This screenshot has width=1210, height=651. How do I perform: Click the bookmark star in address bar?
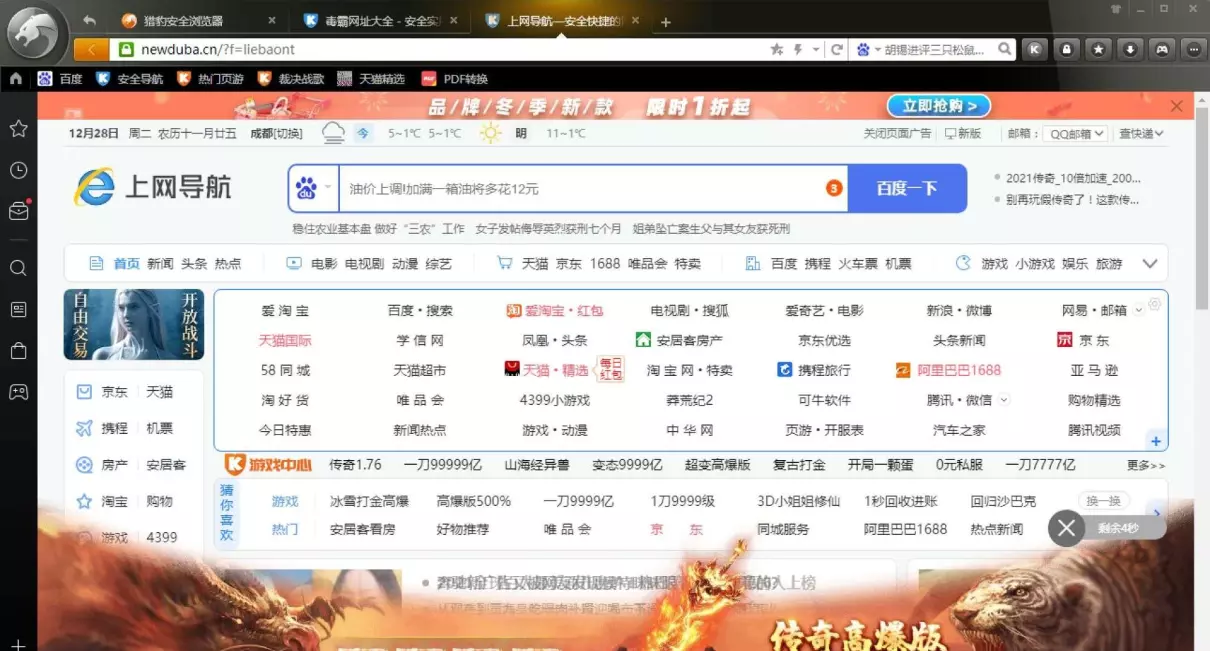tap(777, 49)
